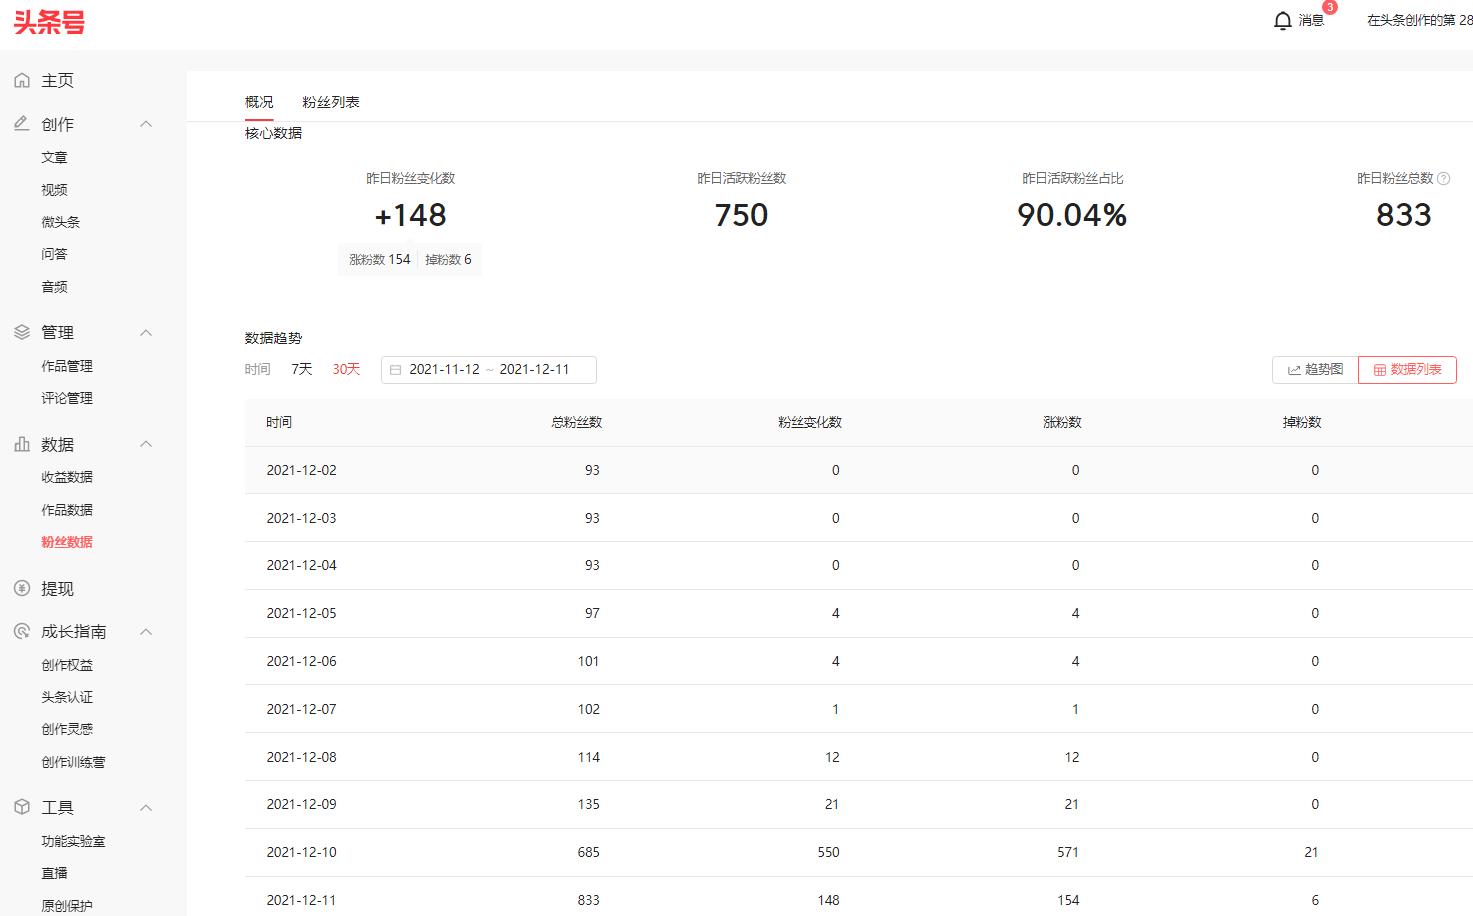Click the 粉丝变化数 column header
The height and width of the screenshot is (916, 1473).
pyautogui.click(x=809, y=422)
